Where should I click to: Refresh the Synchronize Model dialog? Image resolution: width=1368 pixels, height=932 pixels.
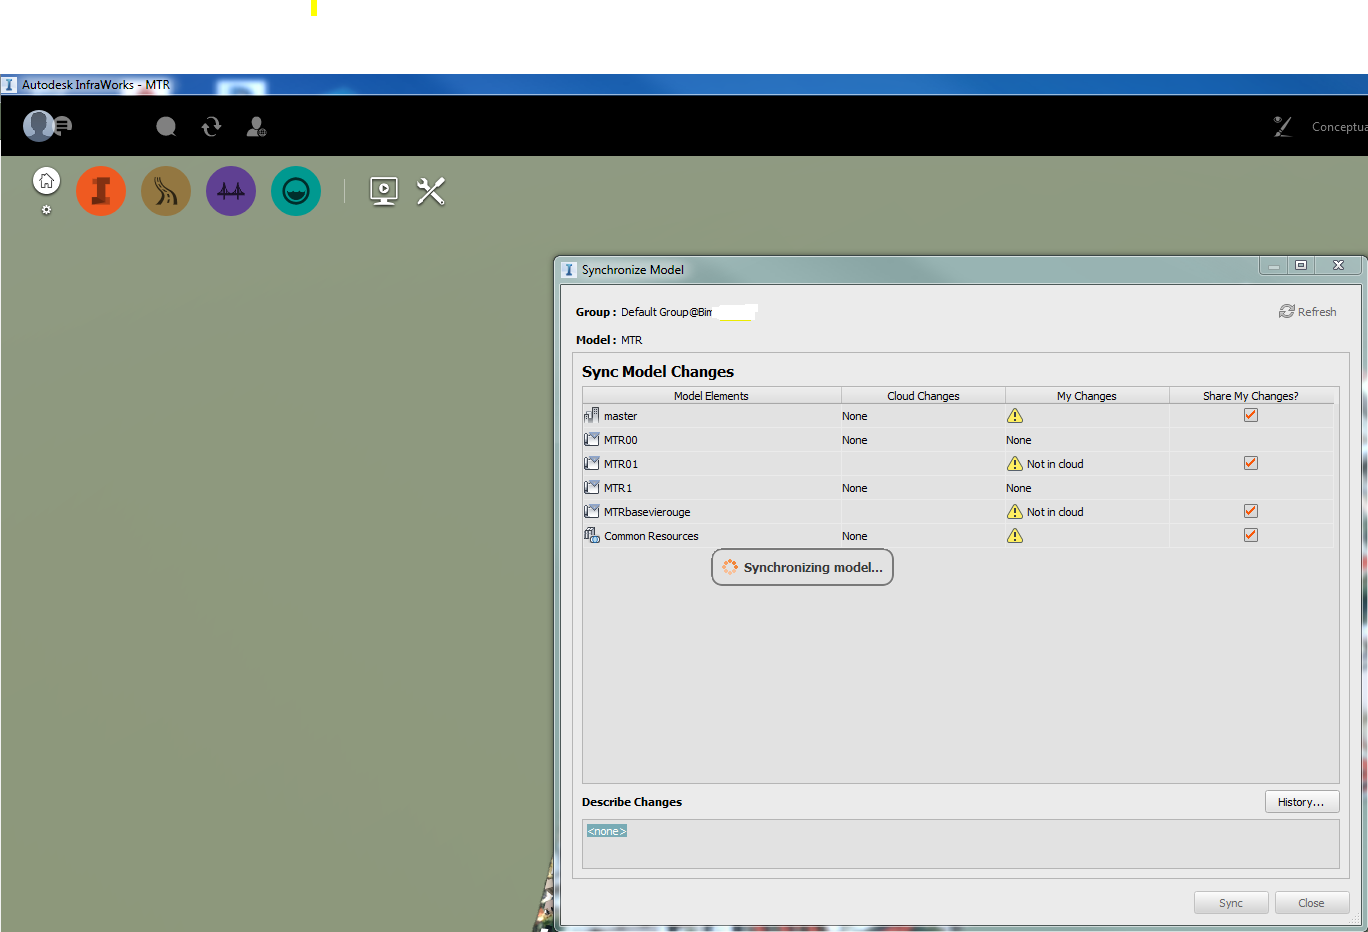[x=1307, y=311]
